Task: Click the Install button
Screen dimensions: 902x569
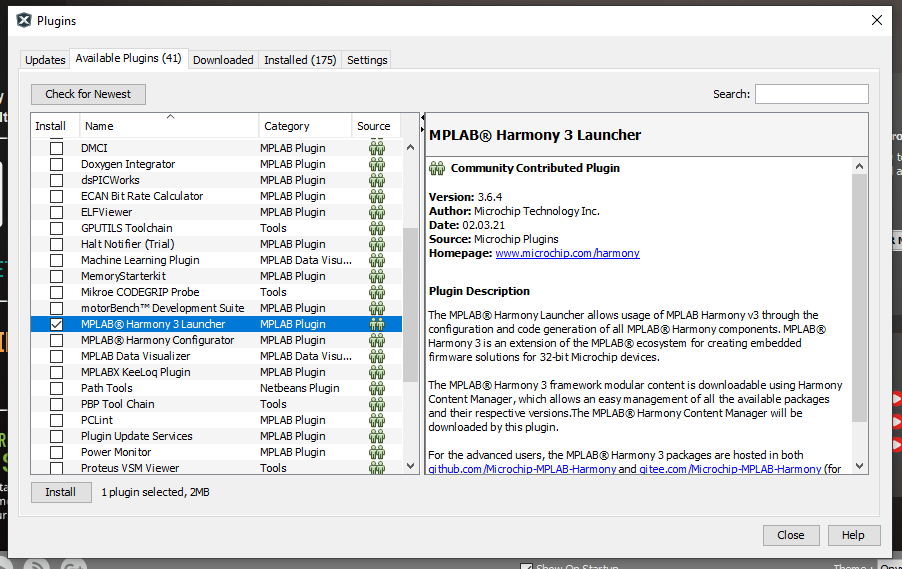Action: pos(60,492)
